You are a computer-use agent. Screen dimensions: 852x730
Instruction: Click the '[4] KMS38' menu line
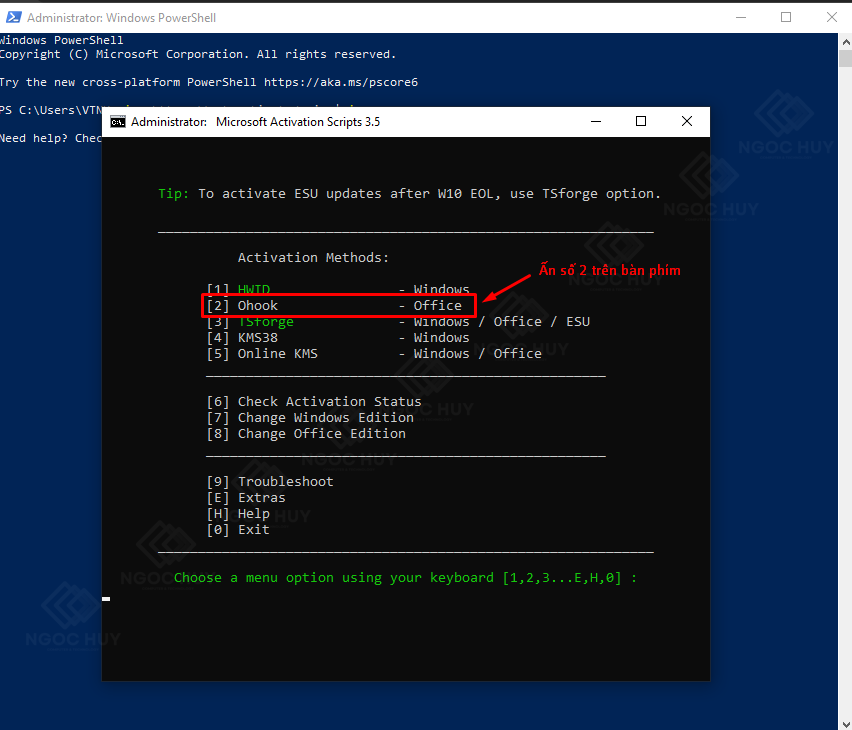coord(337,338)
